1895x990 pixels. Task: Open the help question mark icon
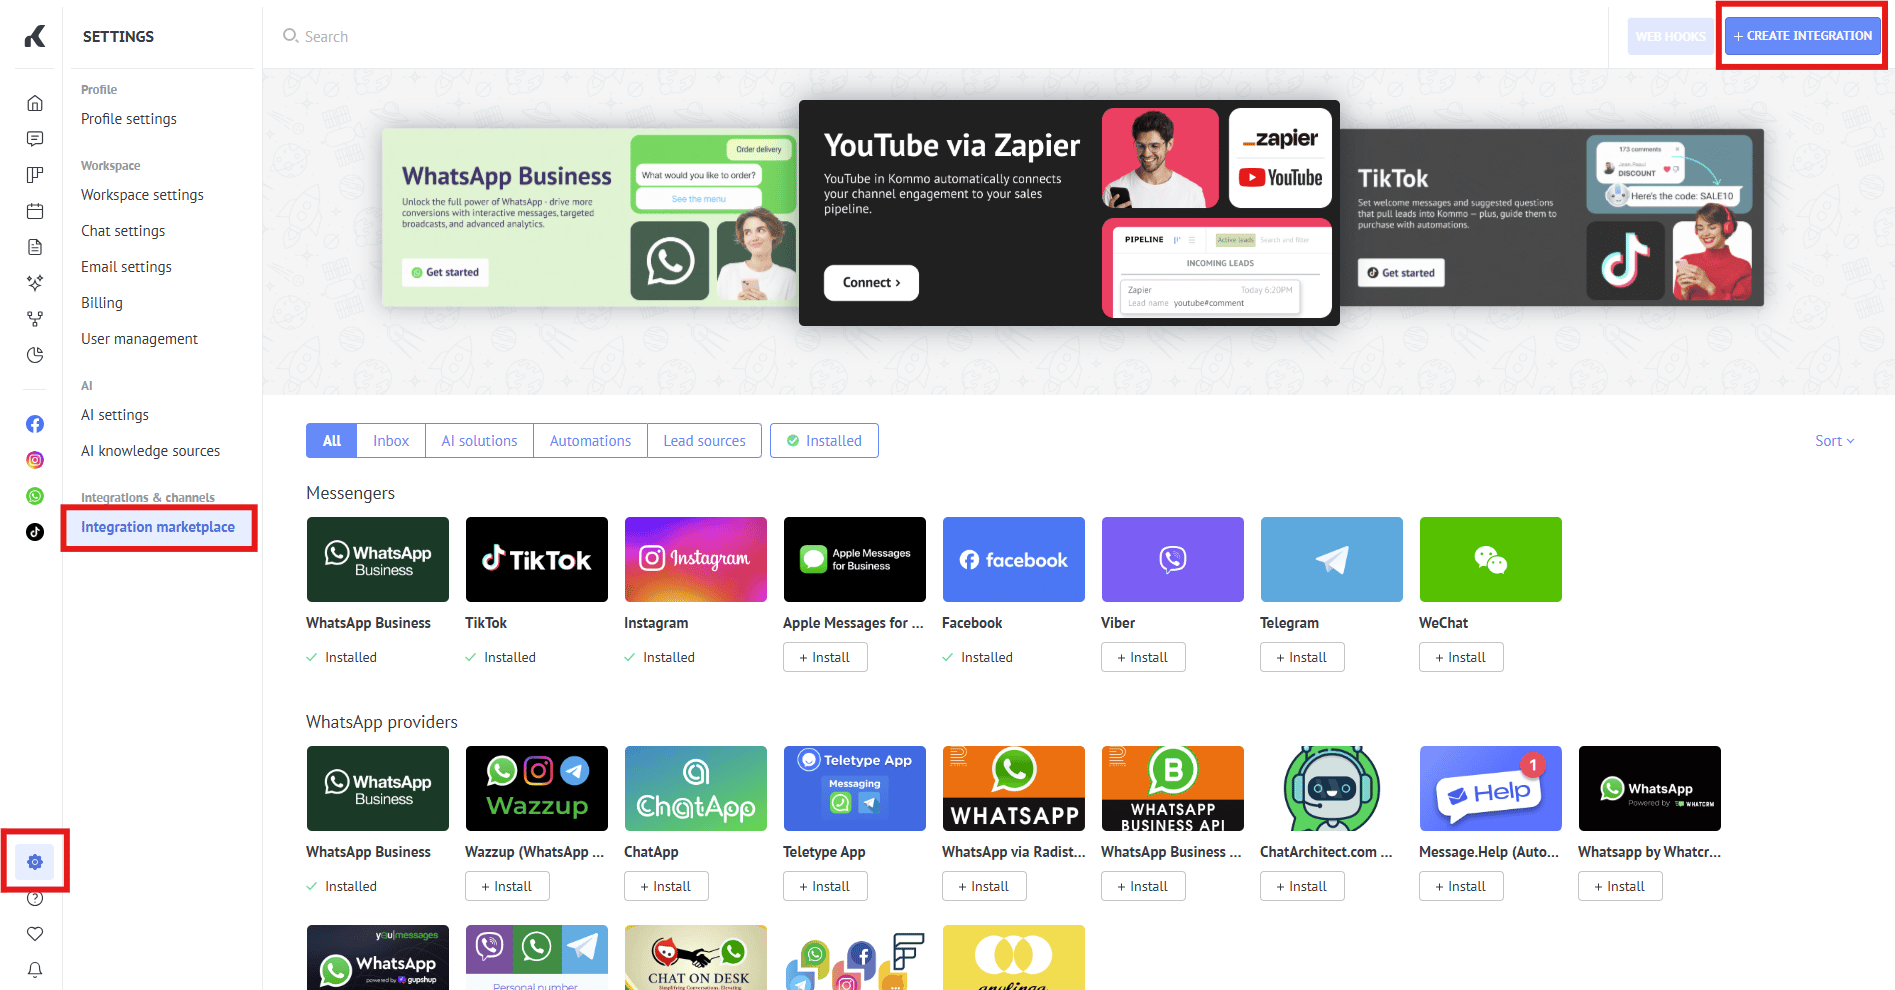(35, 898)
